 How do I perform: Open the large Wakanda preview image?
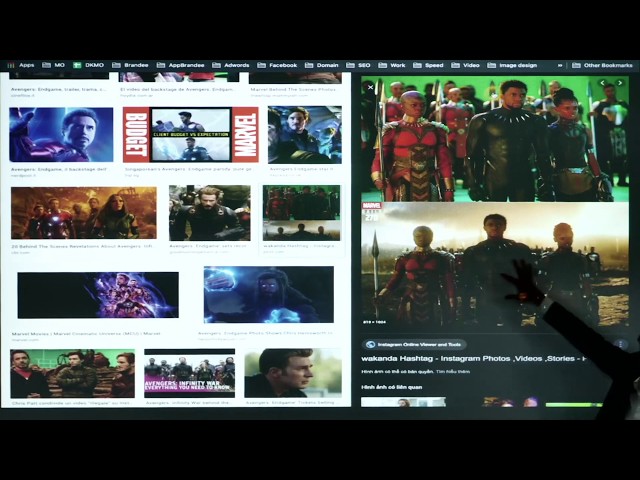(x=495, y=202)
